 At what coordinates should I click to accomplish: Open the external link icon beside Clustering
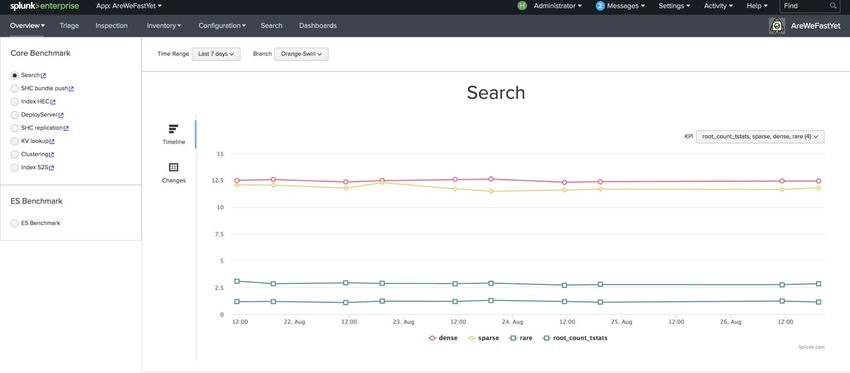[x=51, y=155]
